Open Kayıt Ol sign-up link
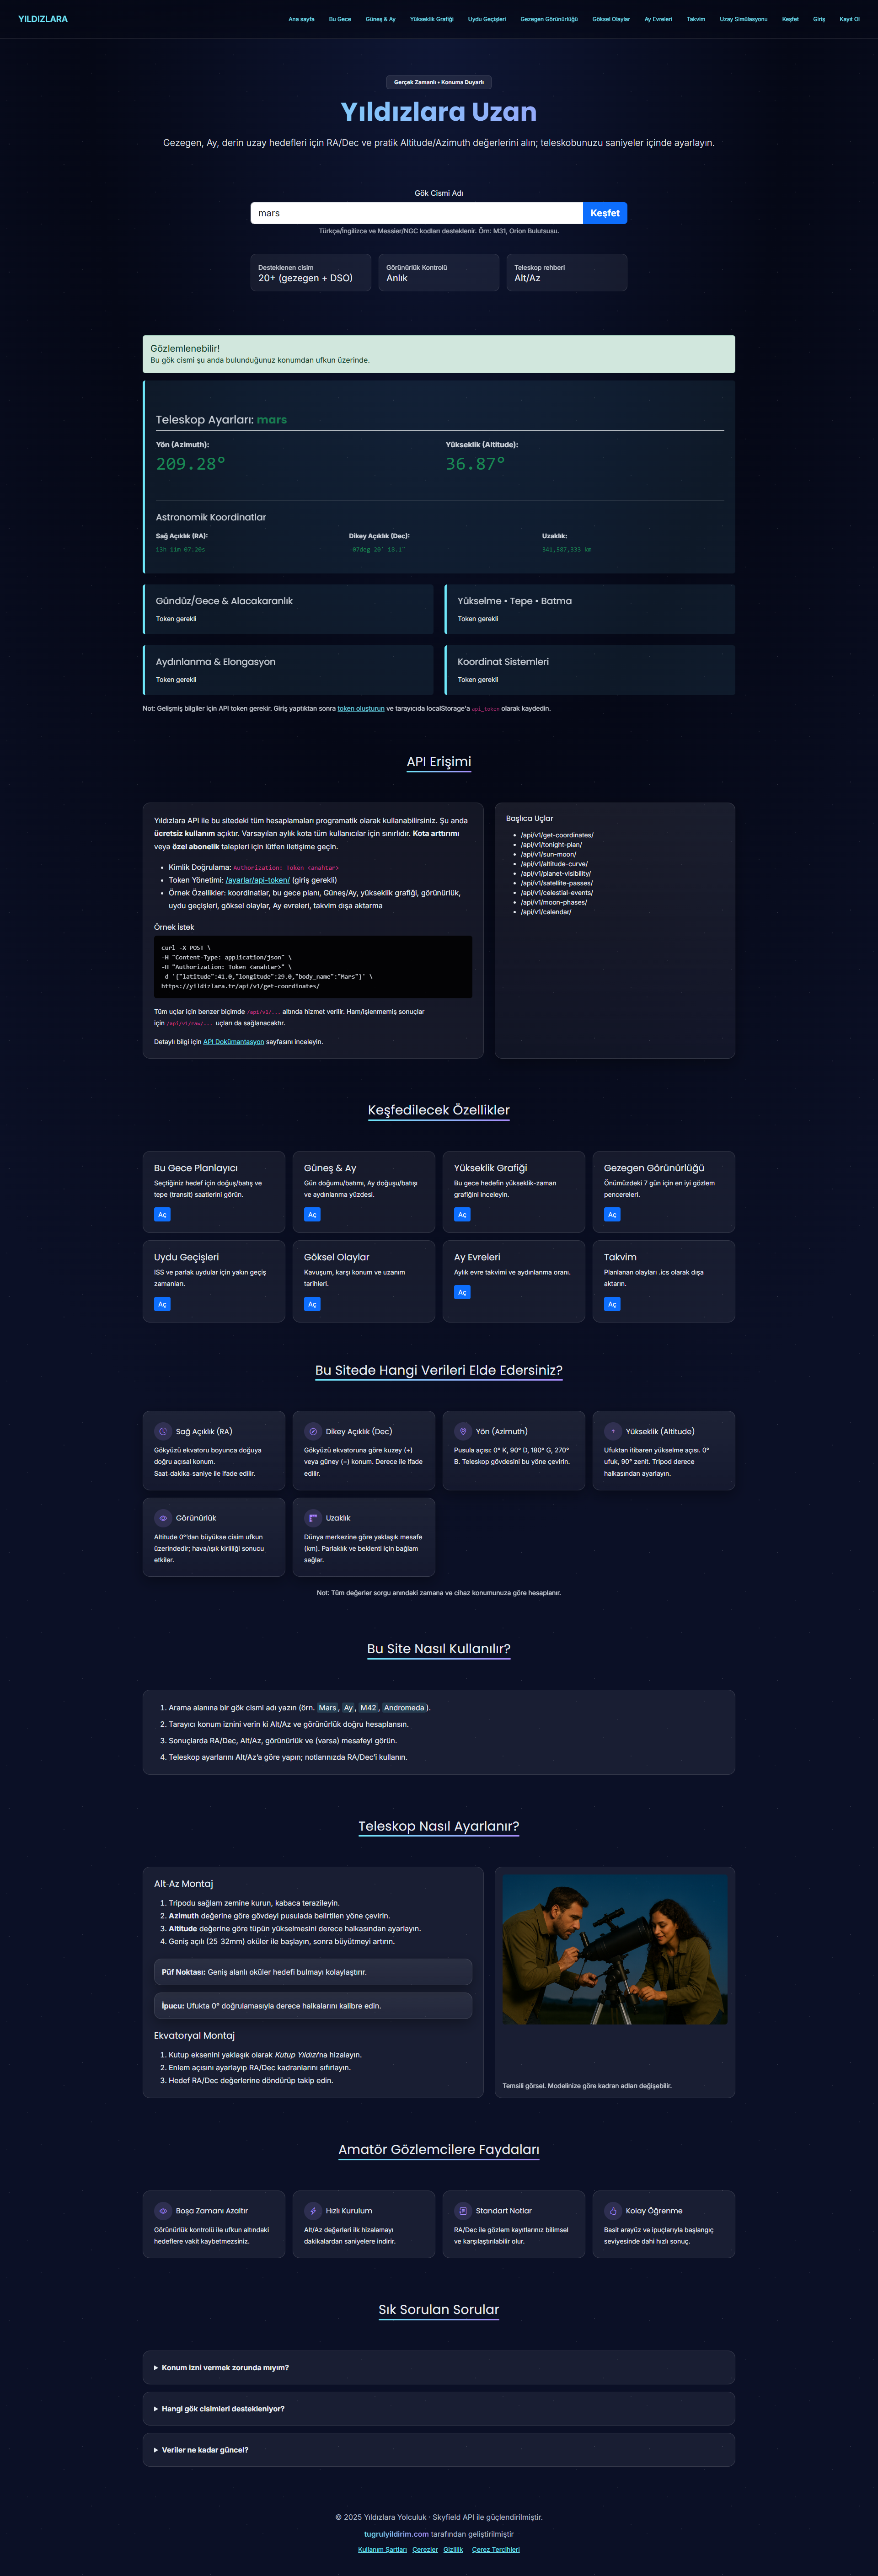878x2576 pixels. (x=849, y=19)
